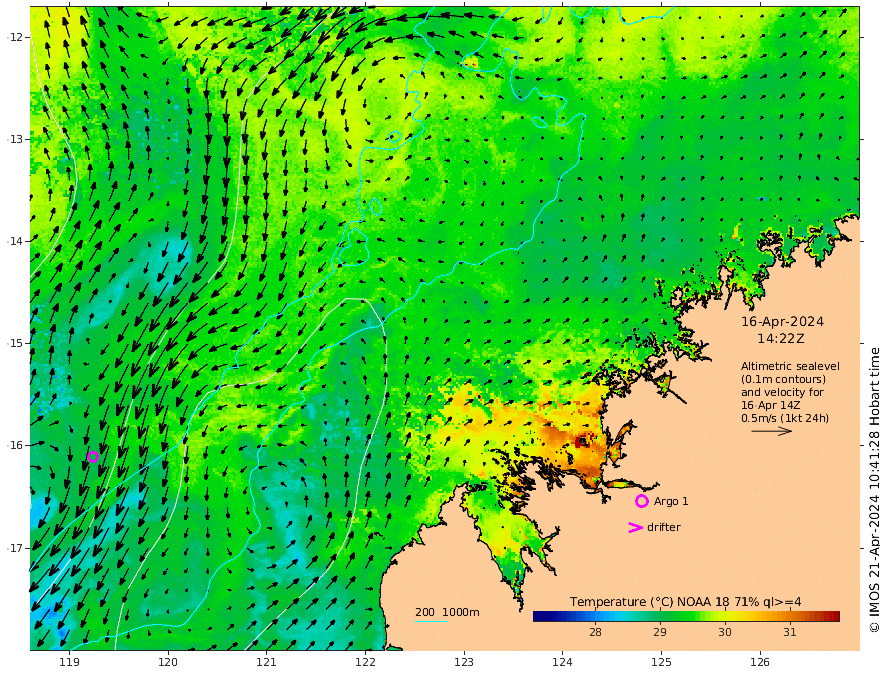Click the colorbar tick label 28
Viewport: 880px width, 680px height.
[x=595, y=632]
